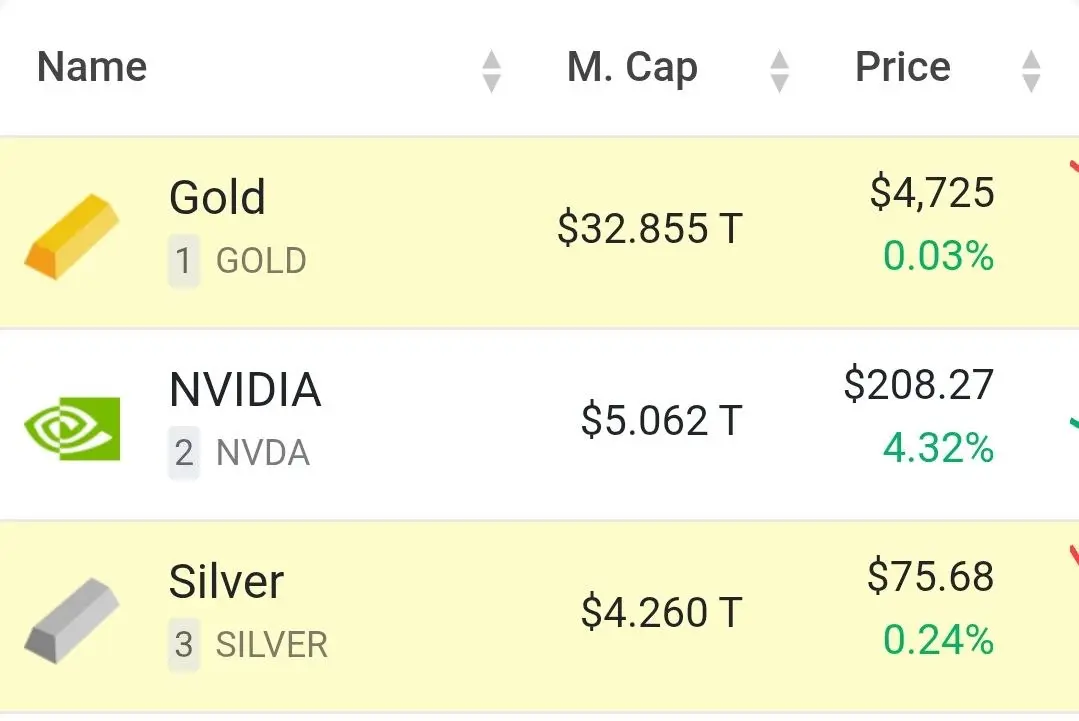Click Gold's $32.855 T market cap
Screen dimensions: 1079x721
(649, 228)
